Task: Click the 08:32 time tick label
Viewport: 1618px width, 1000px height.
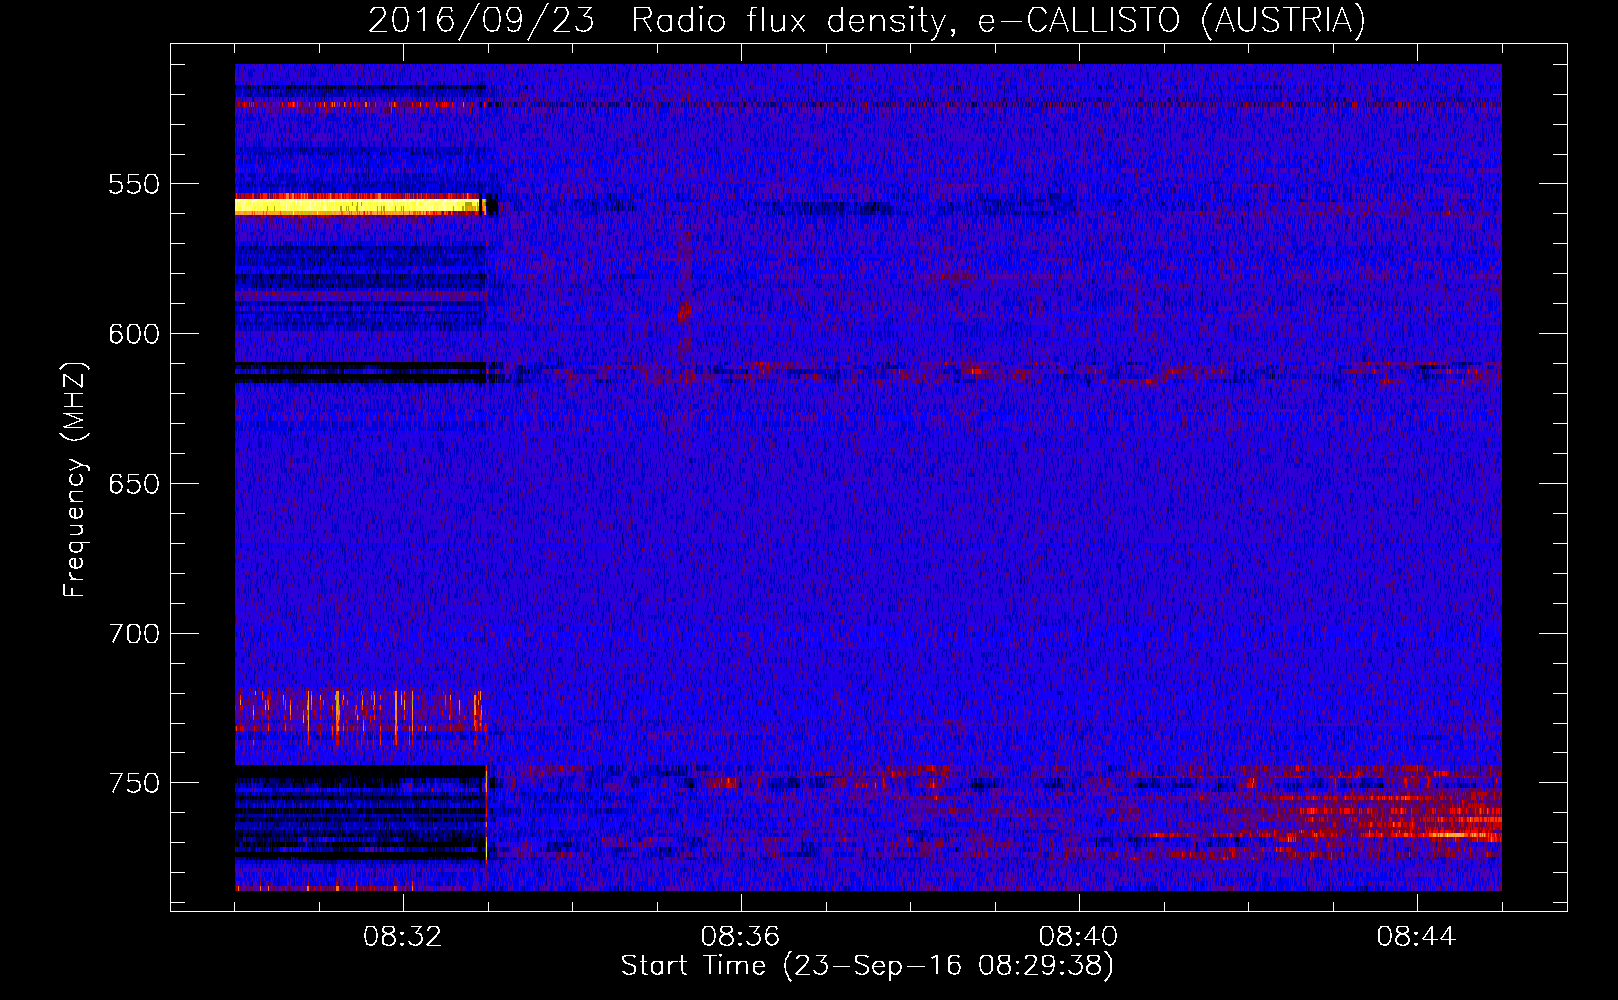Action: (x=403, y=937)
